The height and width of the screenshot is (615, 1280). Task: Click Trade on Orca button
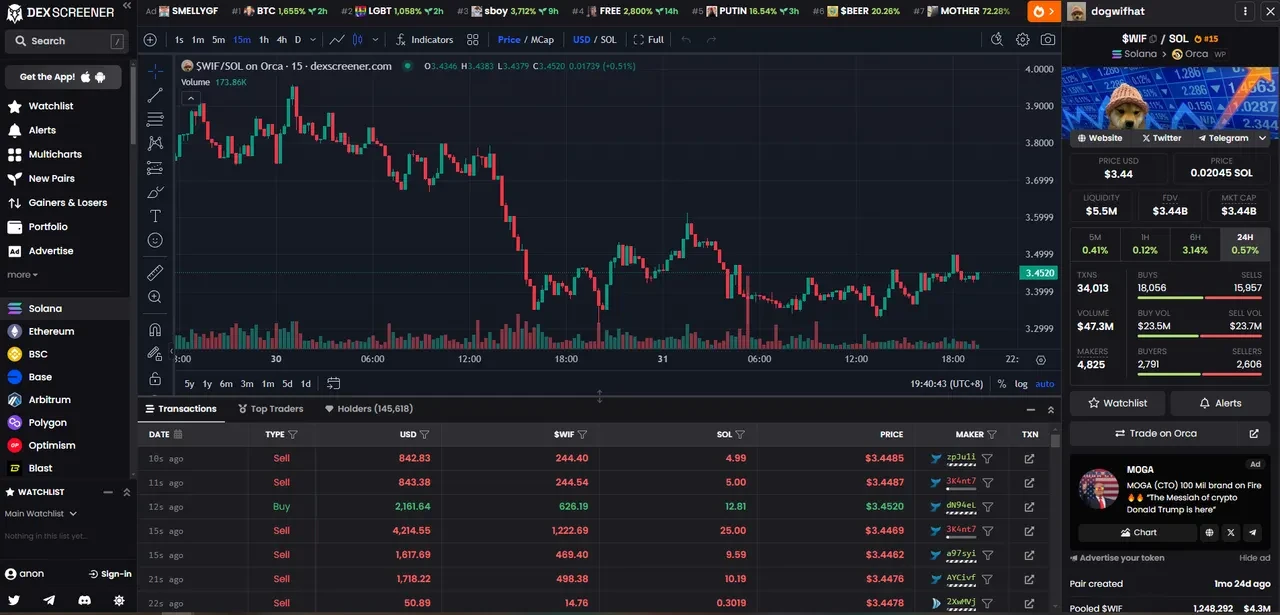click(1155, 434)
